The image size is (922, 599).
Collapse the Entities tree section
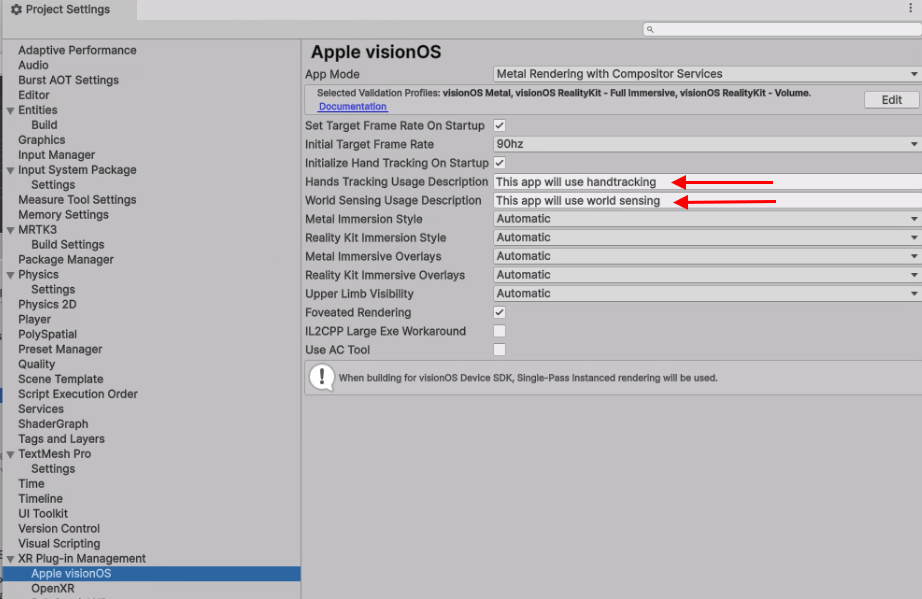pyautogui.click(x=10, y=111)
